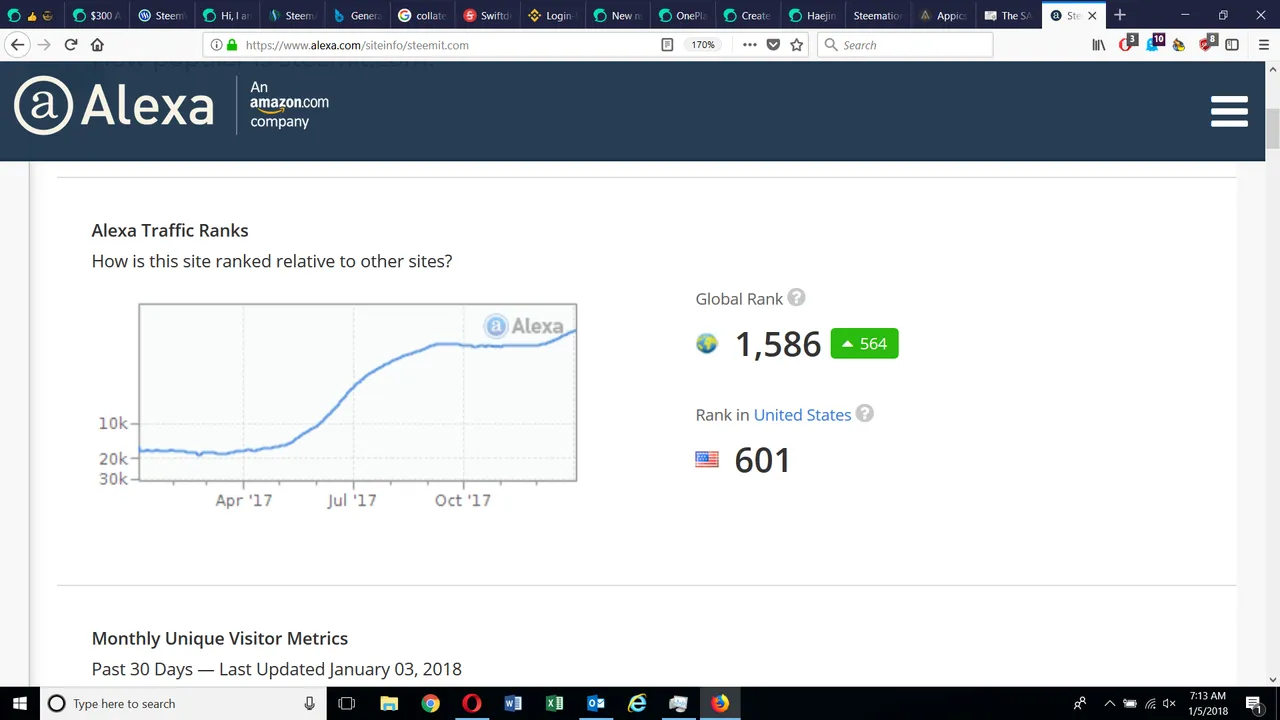Open page actions three-dot menu
Image resolution: width=1280 pixels, height=720 pixels.
point(749,45)
